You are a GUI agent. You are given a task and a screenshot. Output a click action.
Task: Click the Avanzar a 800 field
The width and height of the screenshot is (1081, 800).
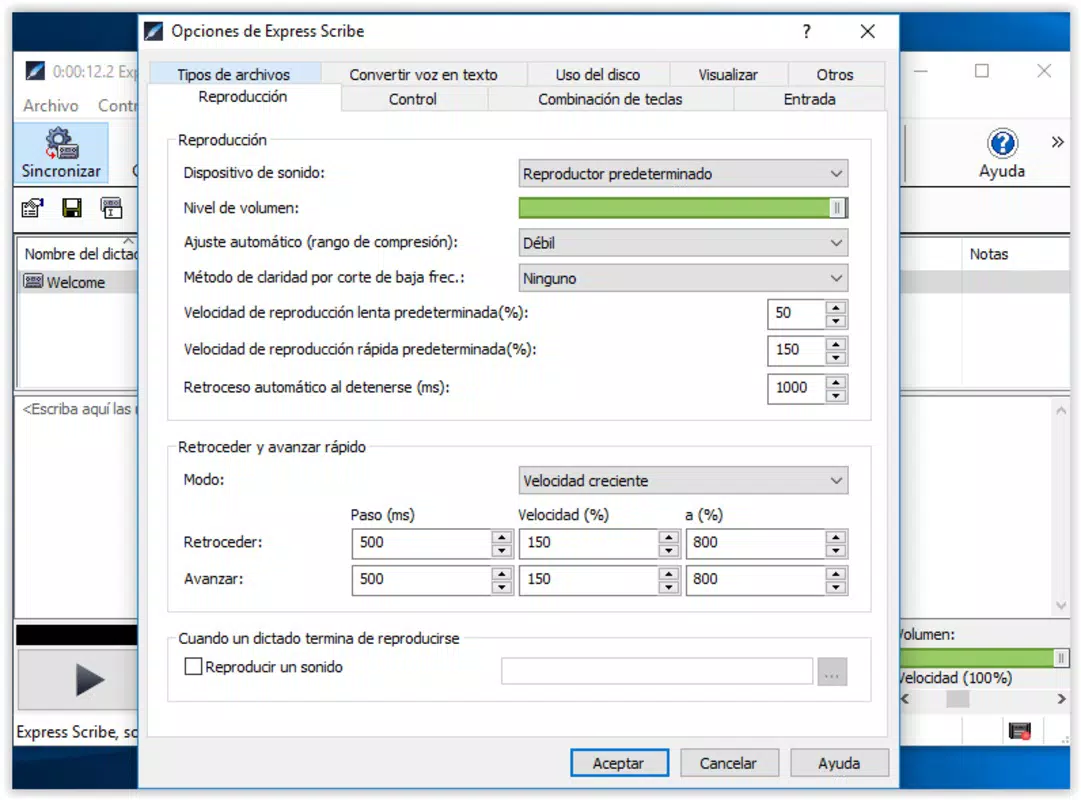756,579
